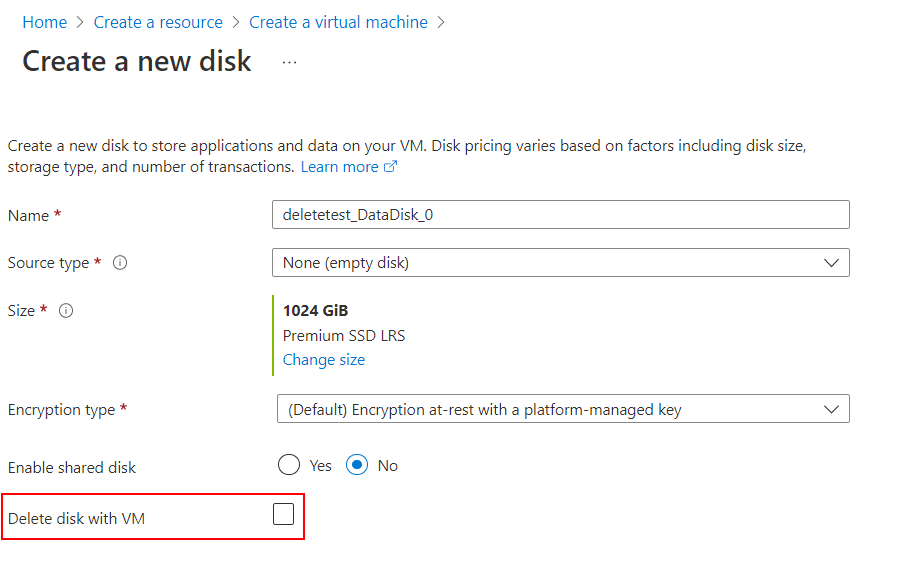This screenshot has width=924, height=568.
Task: Click the Create a new disk heading
Action: point(137,61)
